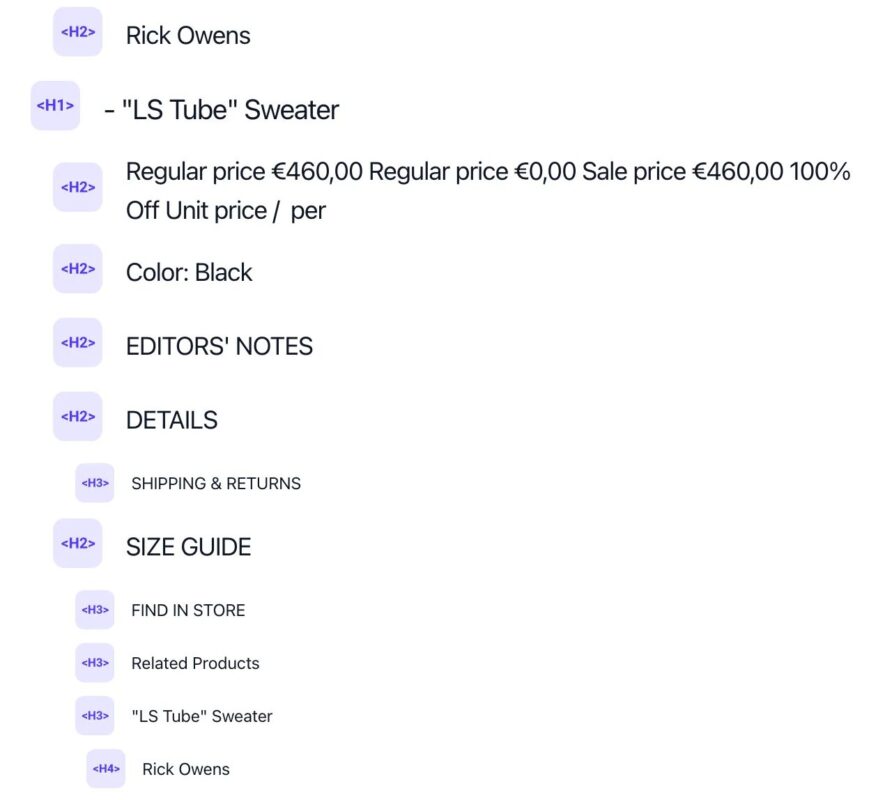Viewport: 885px width, 800px height.
Task: Click the DETAILS heading text
Action: pos(171,420)
